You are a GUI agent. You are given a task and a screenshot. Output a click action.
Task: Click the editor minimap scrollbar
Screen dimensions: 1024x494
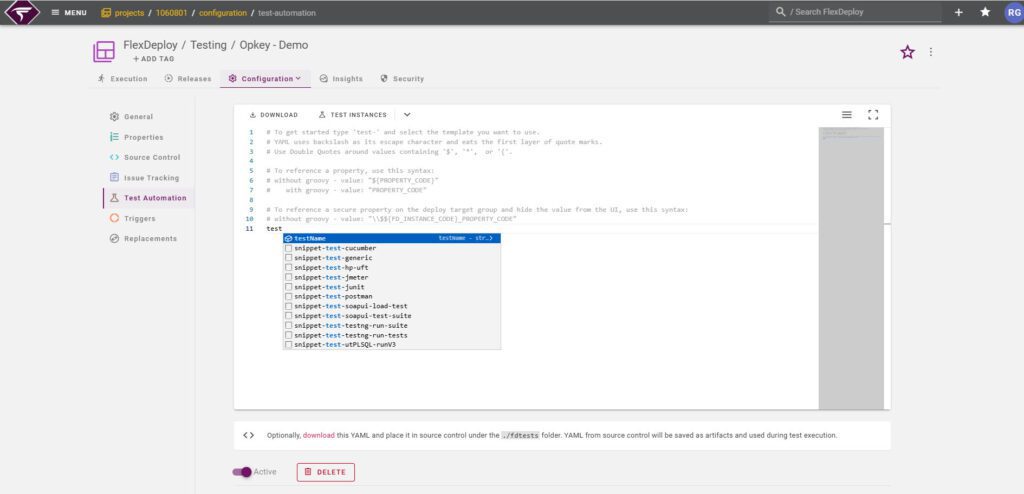851,268
